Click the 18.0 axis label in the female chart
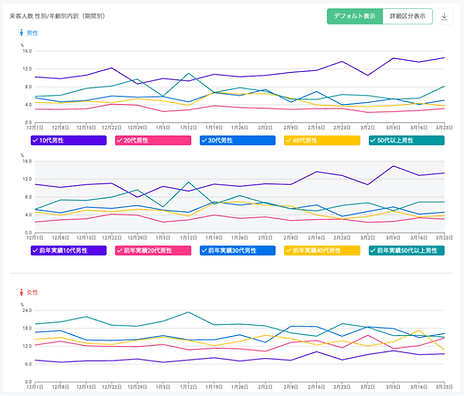This screenshot has height=396, width=464. click(x=27, y=328)
